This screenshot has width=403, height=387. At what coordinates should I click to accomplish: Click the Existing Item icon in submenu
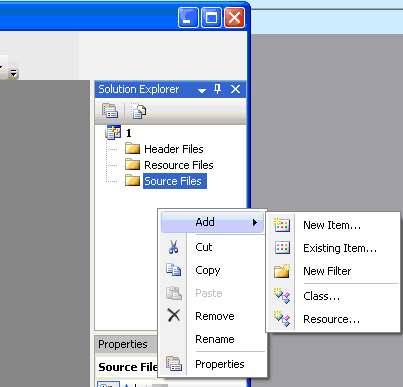[x=282, y=248]
